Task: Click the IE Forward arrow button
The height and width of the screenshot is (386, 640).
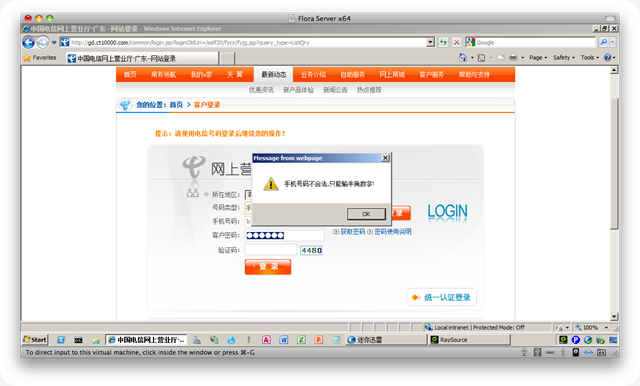Action: click(x=42, y=42)
